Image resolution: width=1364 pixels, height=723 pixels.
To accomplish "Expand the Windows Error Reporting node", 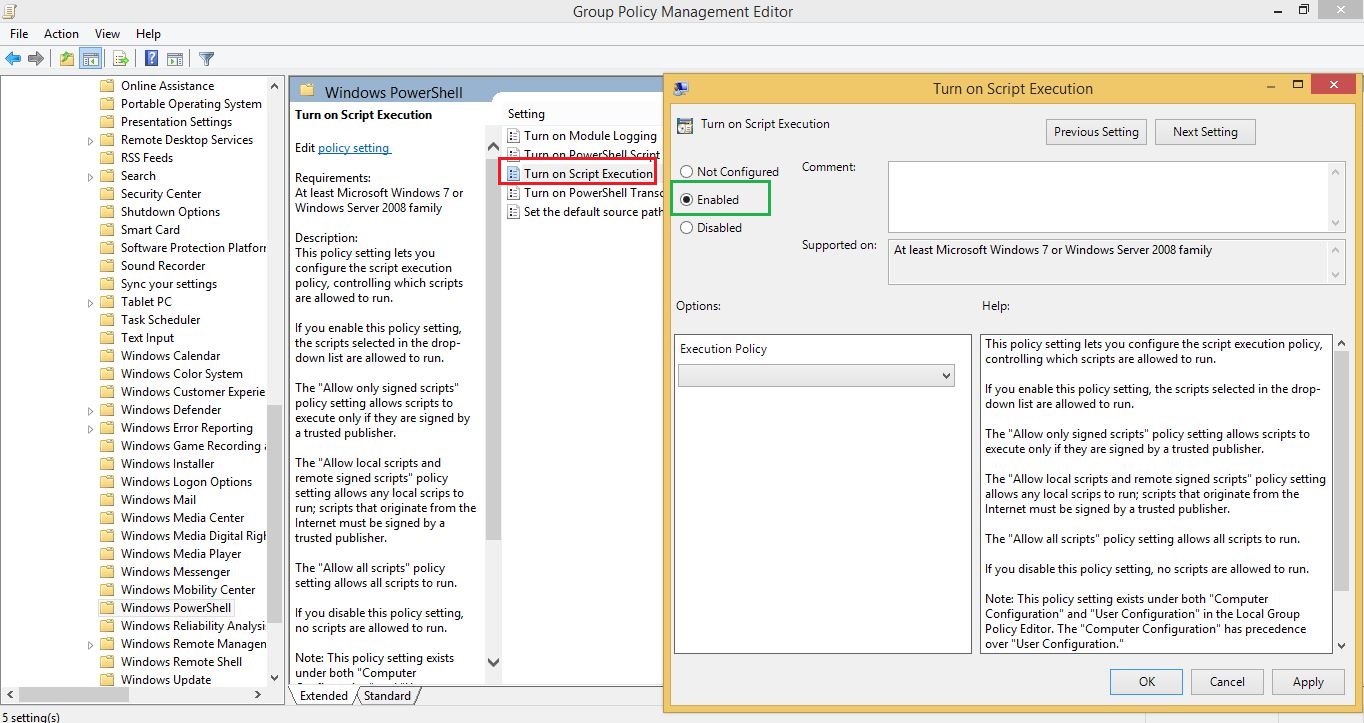I will [91, 429].
